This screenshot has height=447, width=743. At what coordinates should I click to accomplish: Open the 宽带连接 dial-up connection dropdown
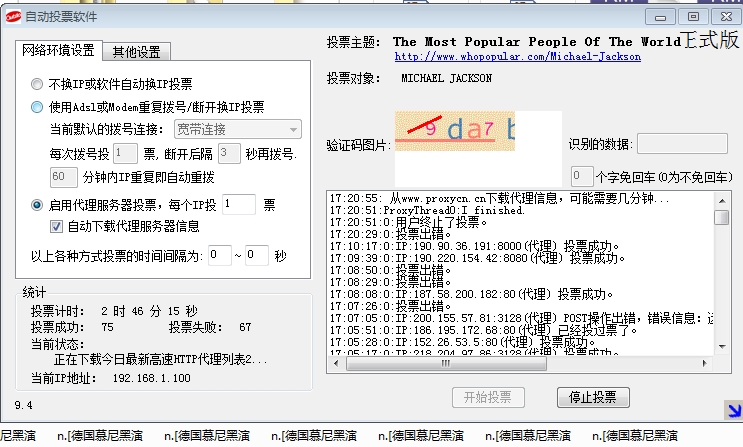click(x=238, y=129)
